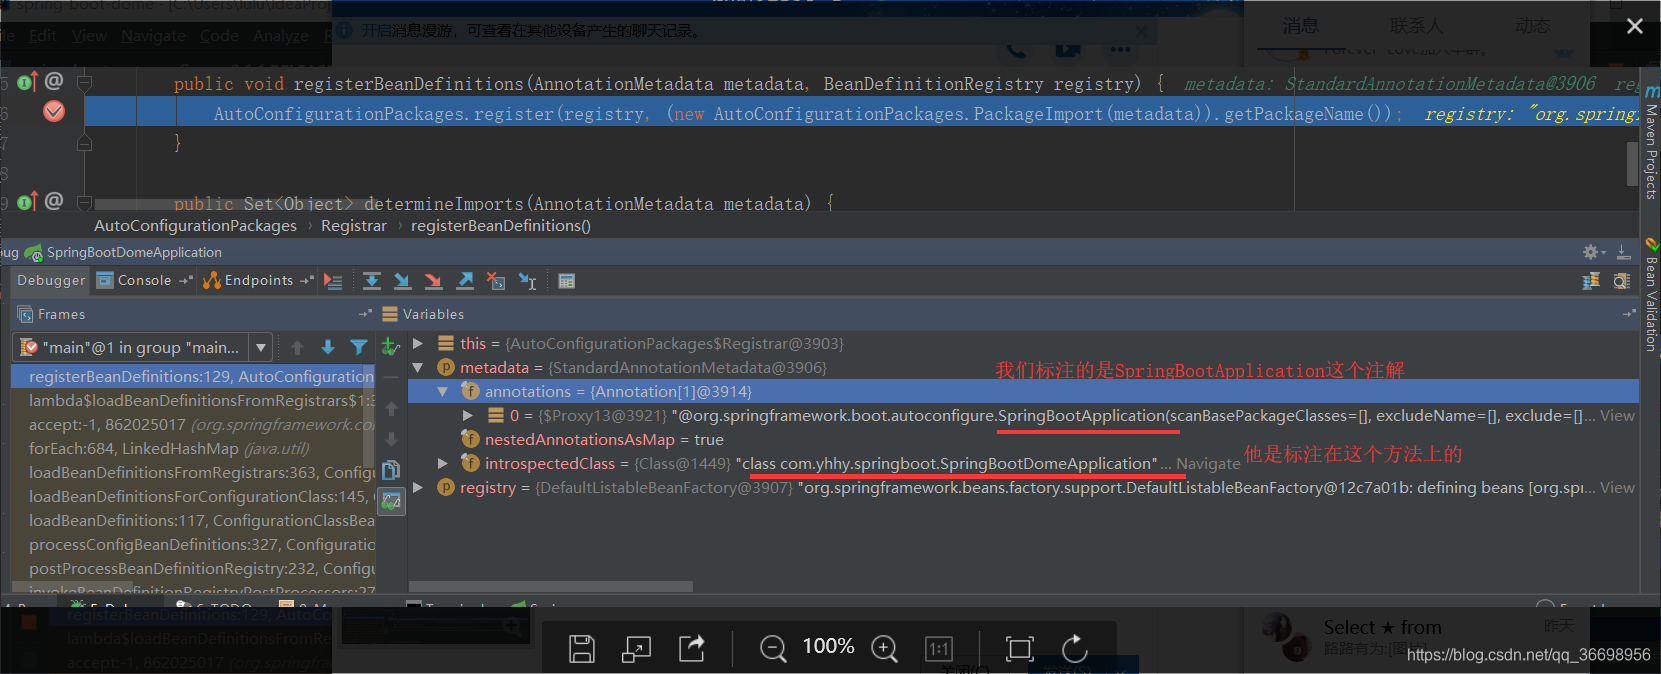The height and width of the screenshot is (674, 1661).
Task: Click the Step Over icon
Action: tap(372, 281)
